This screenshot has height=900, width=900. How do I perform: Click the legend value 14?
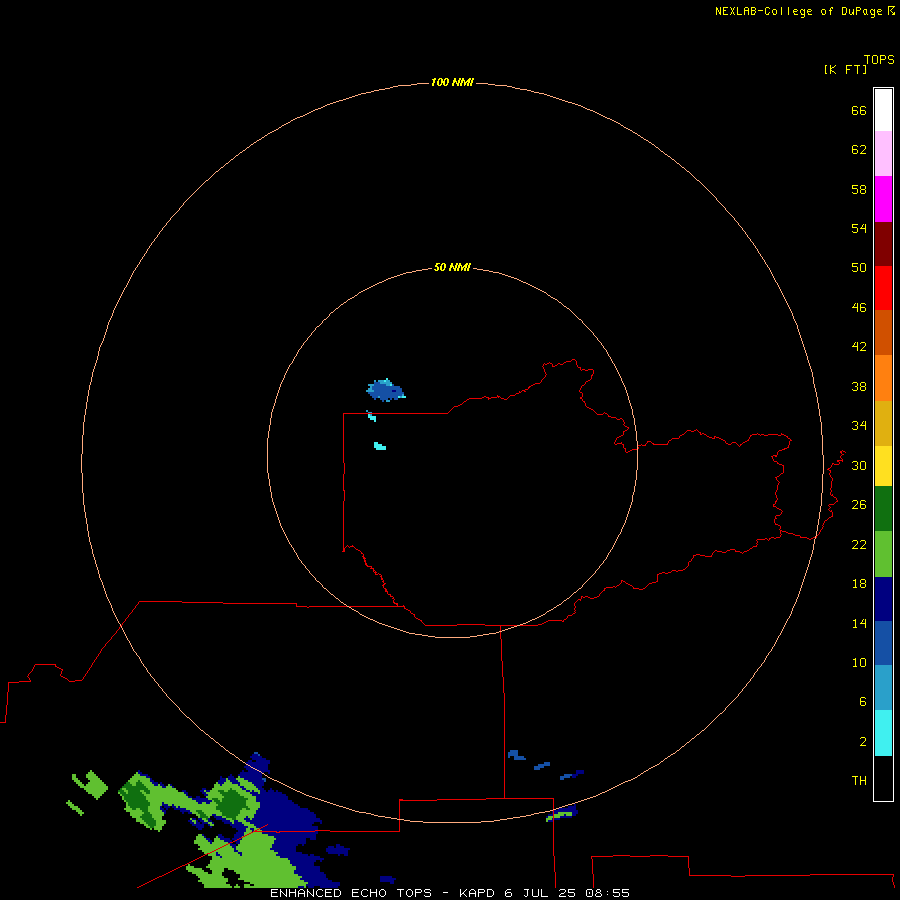859,623
